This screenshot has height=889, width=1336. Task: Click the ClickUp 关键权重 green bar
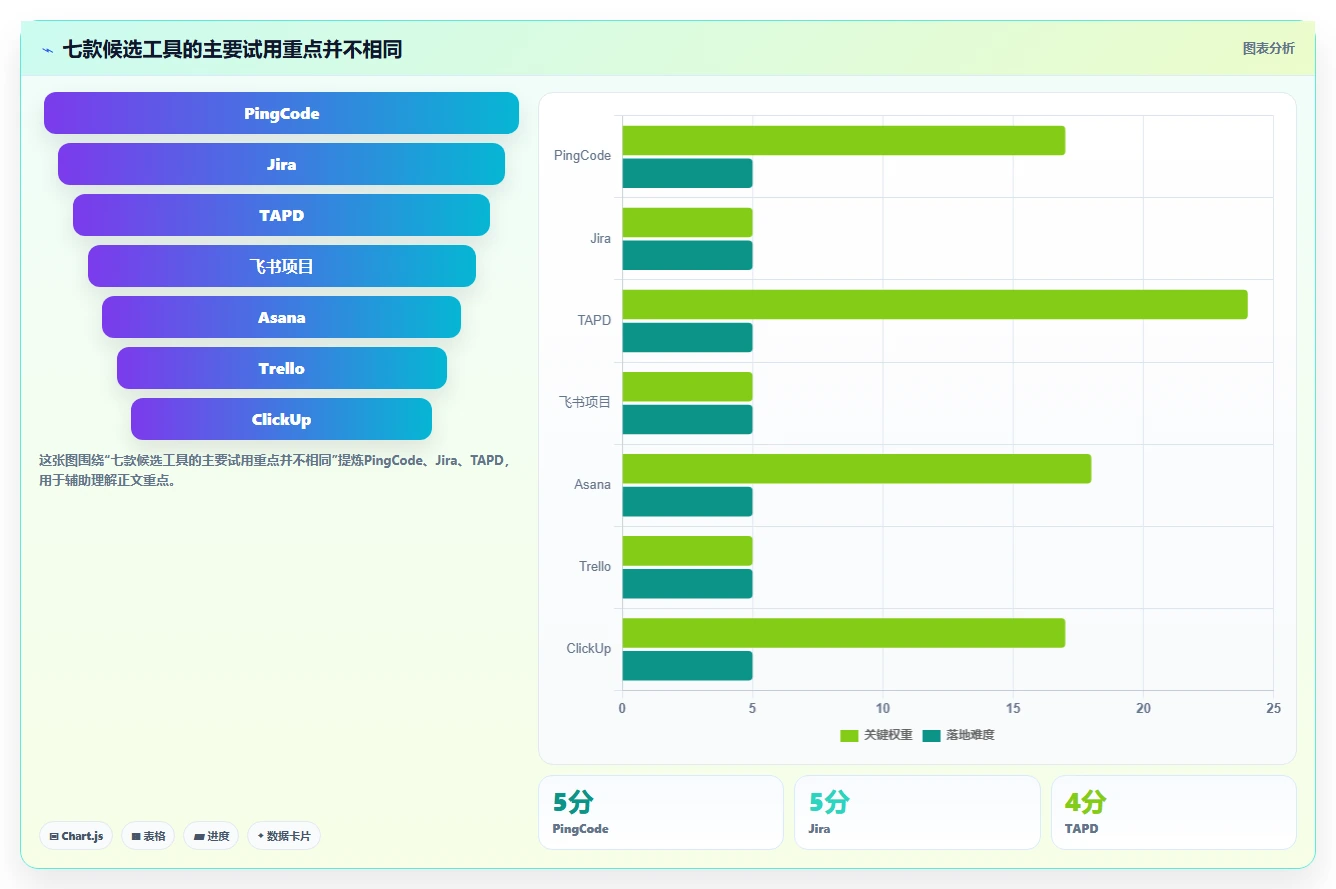point(843,633)
